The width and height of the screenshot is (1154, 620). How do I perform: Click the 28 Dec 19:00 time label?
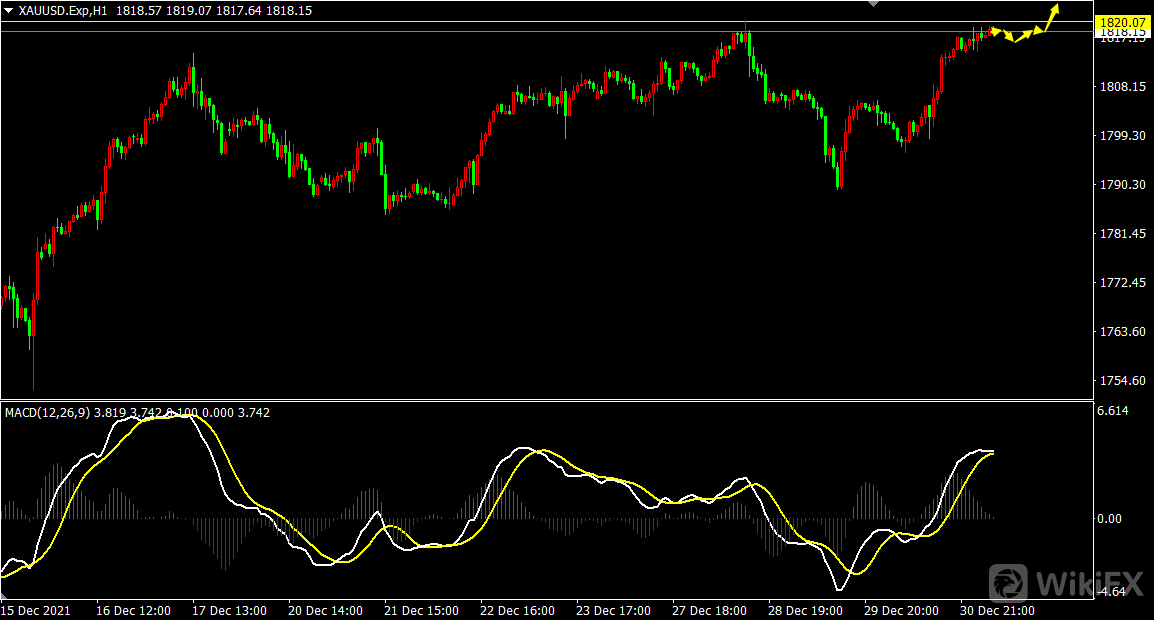point(806,609)
